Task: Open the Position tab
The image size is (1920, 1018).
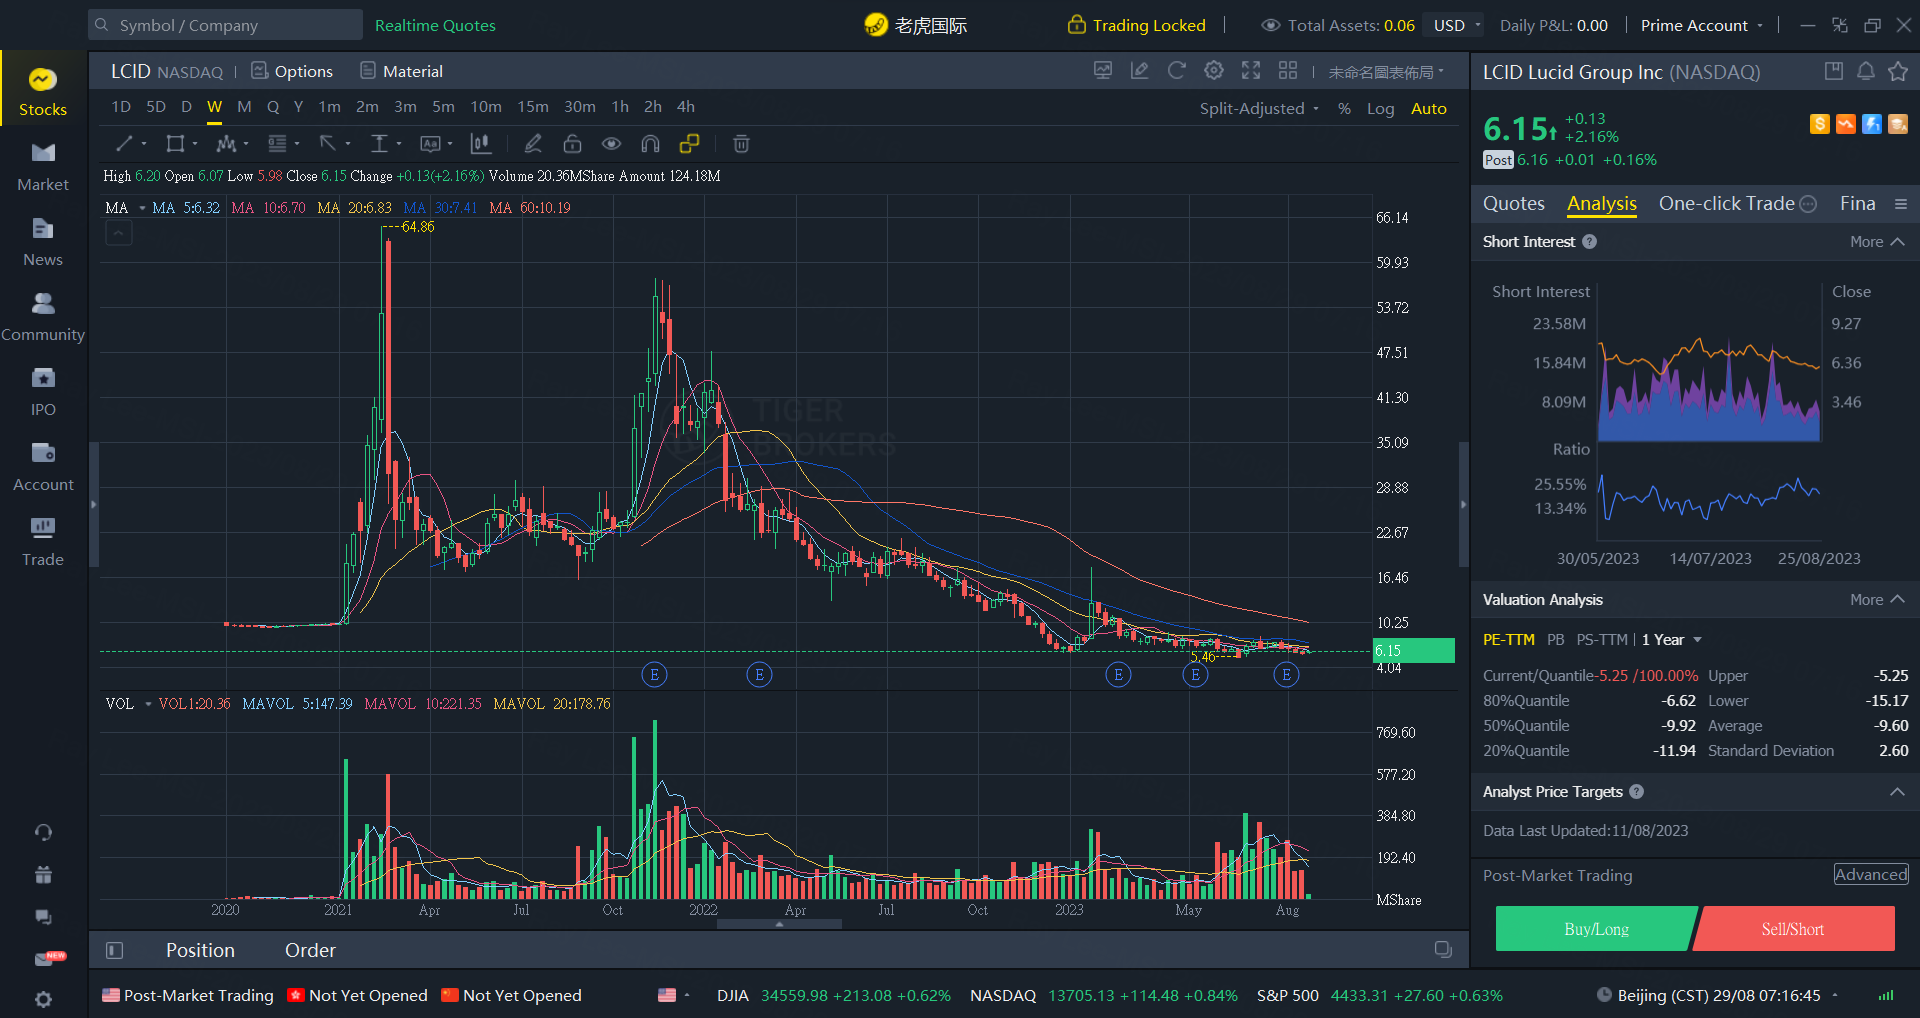Action: click(200, 950)
